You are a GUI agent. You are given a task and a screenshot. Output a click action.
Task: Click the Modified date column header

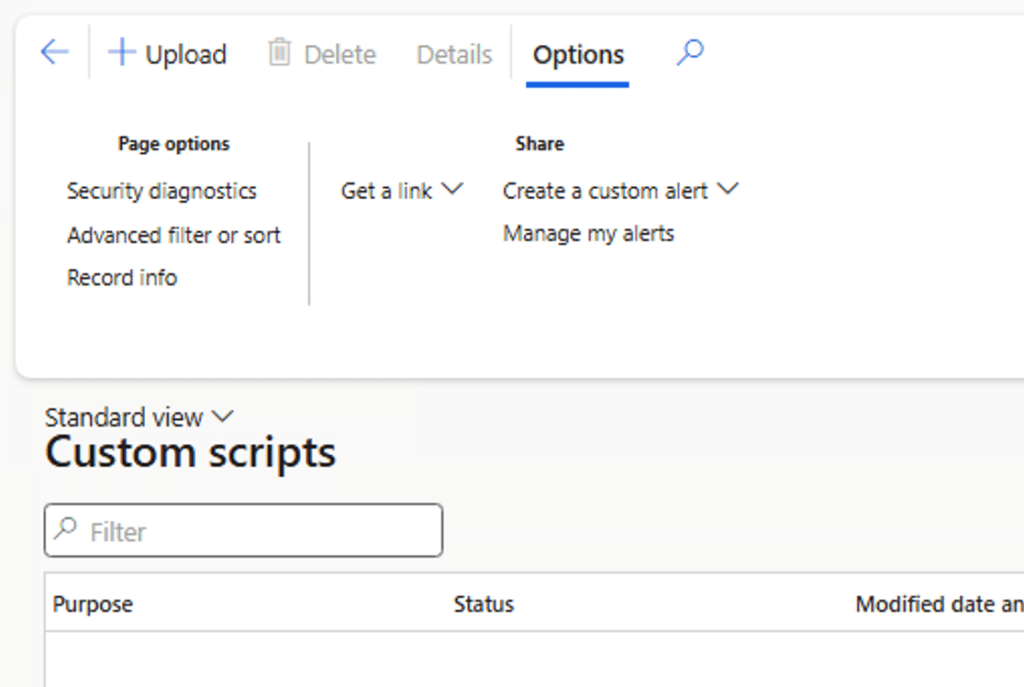pyautogui.click(x=938, y=604)
